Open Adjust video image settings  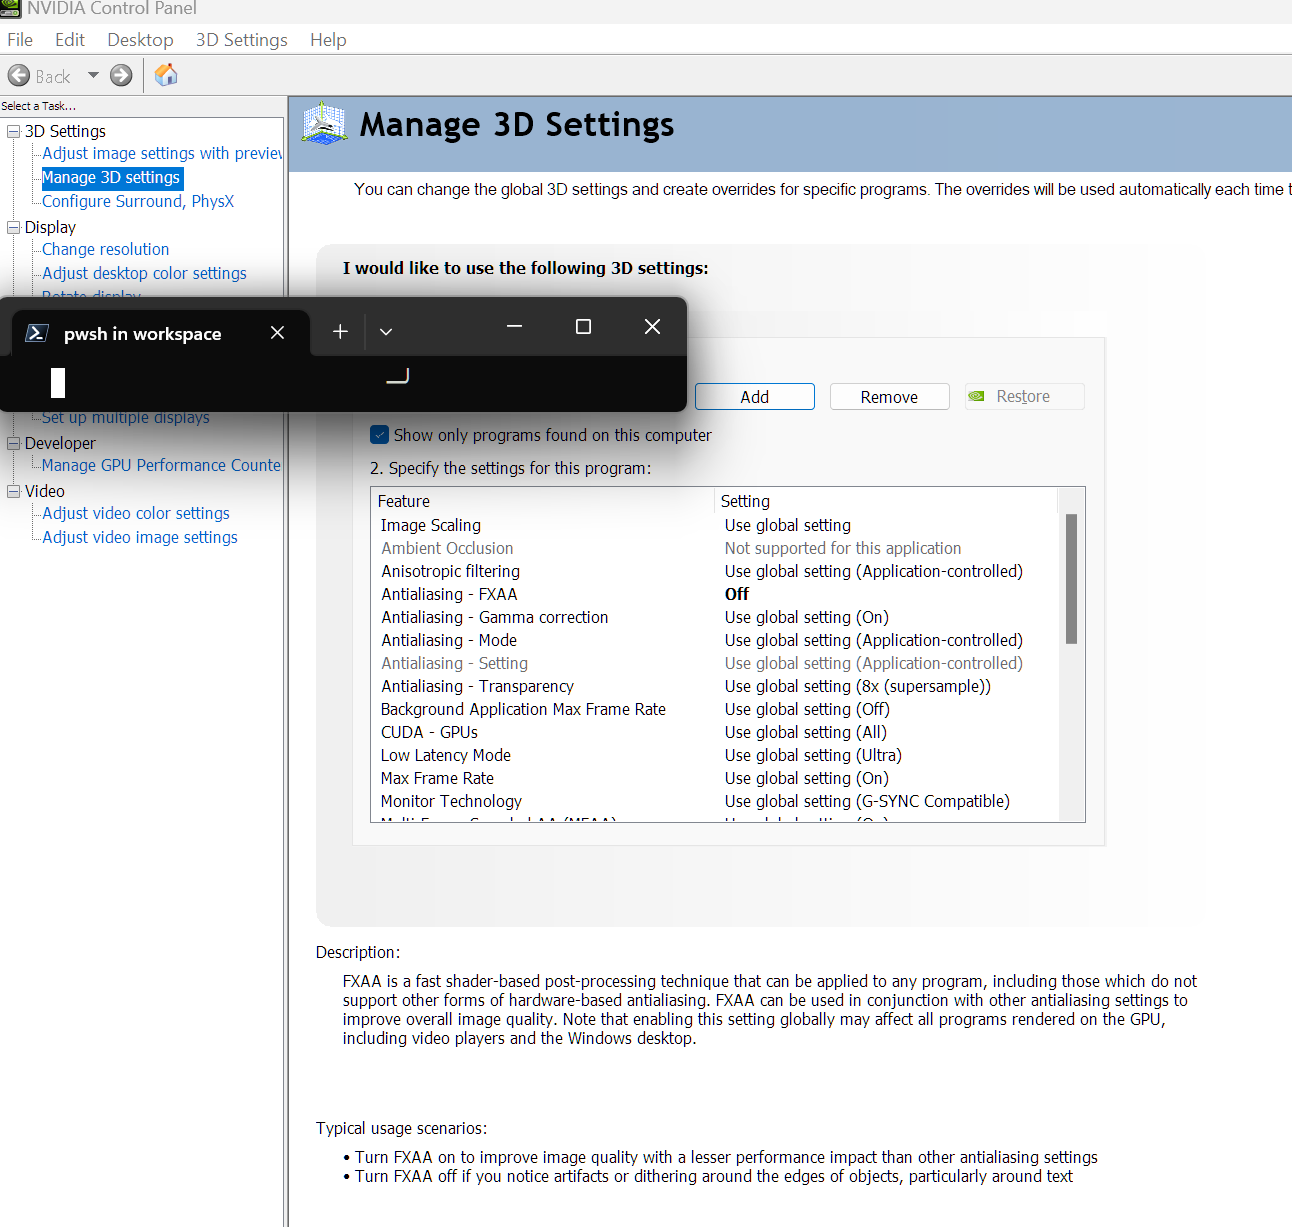(140, 537)
